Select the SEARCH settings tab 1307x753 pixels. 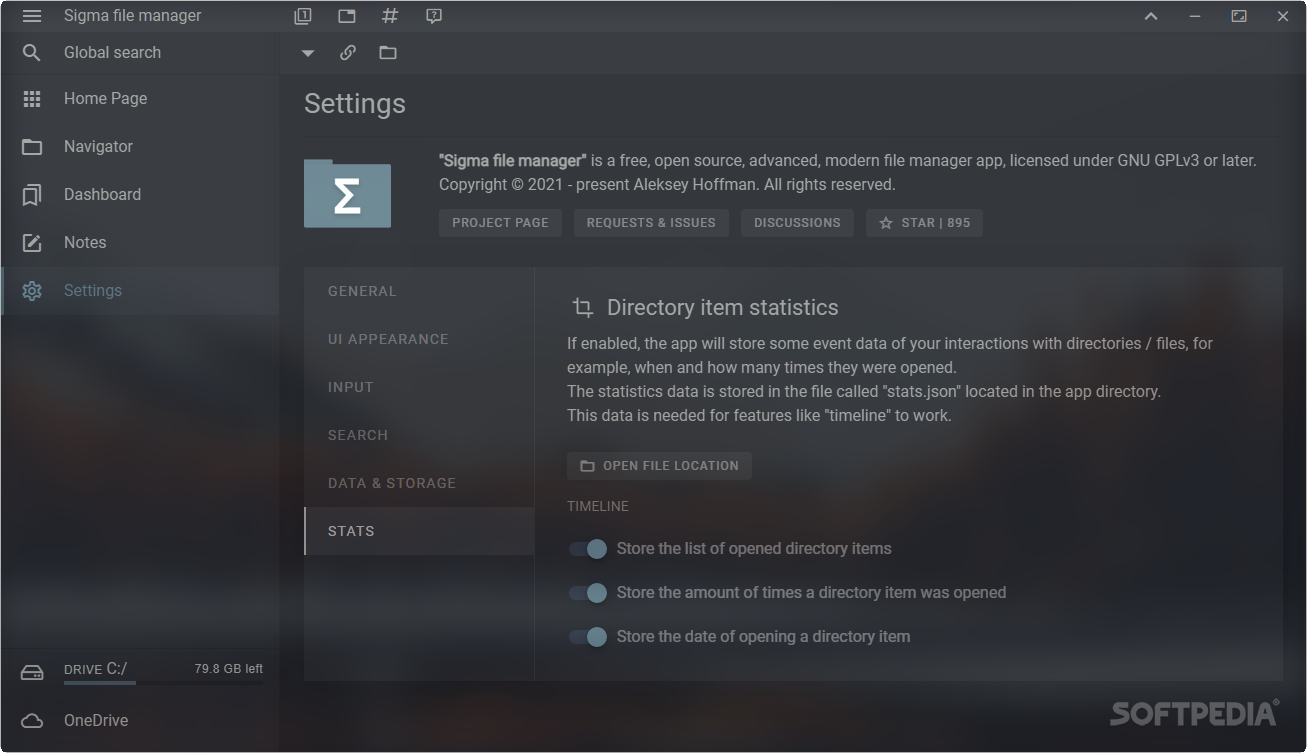pos(419,435)
